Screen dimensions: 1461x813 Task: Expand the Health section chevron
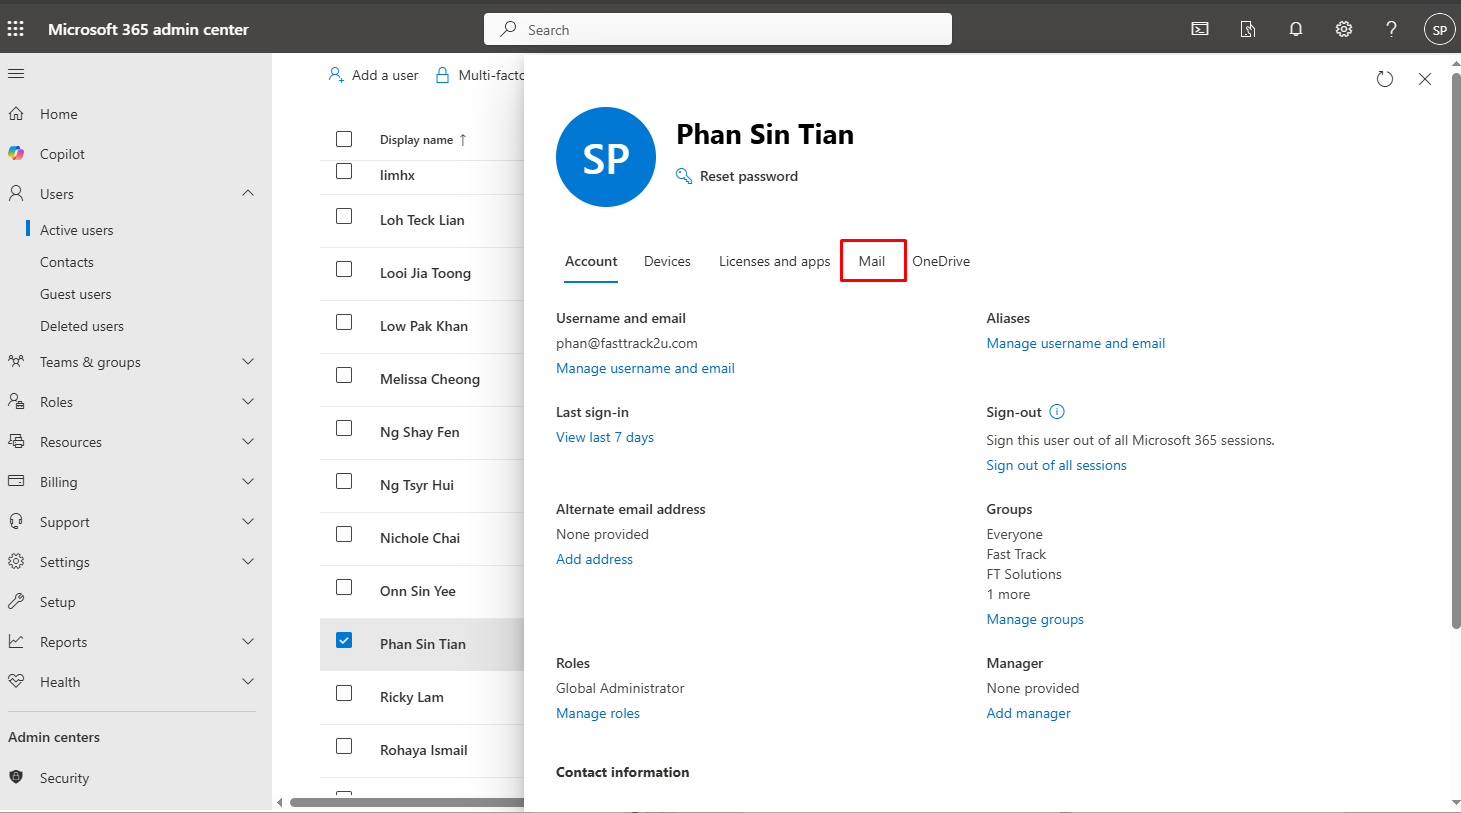[248, 681]
